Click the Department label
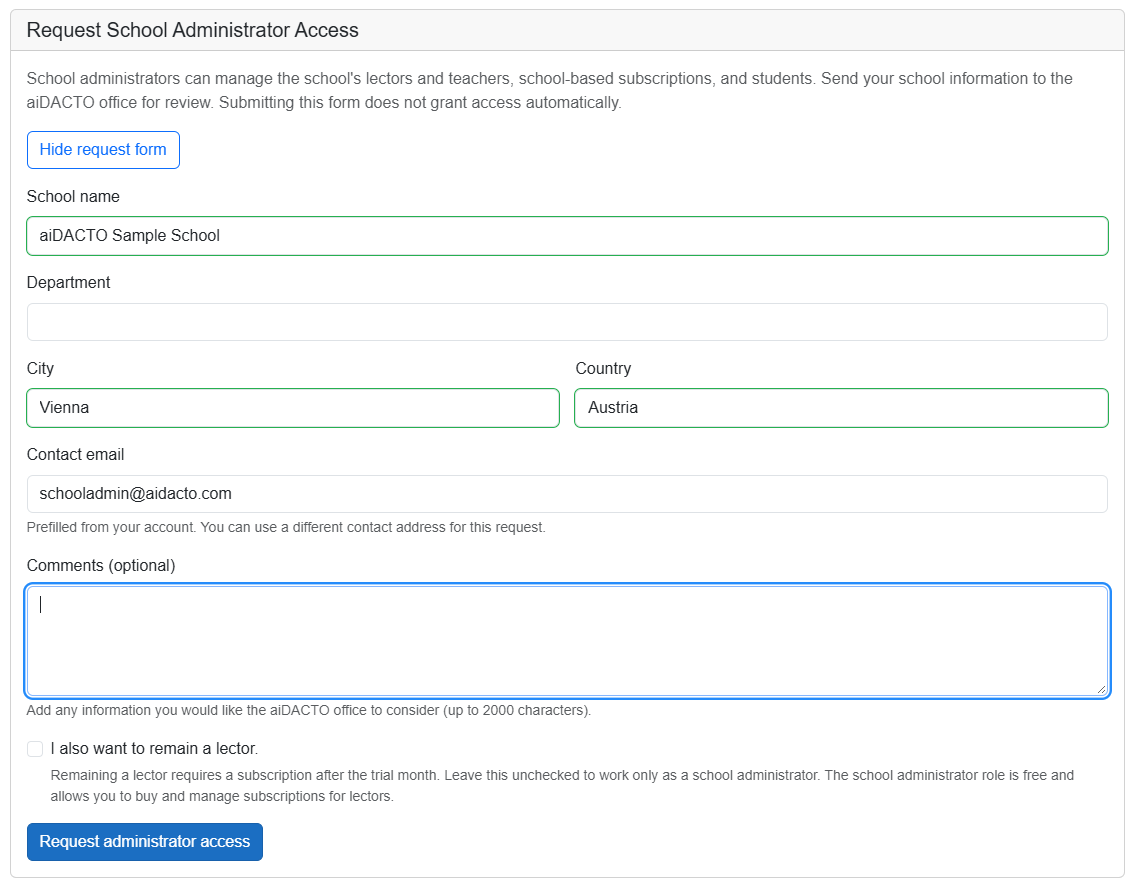Image resolution: width=1132 pixels, height=889 pixels. click(69, 282)
